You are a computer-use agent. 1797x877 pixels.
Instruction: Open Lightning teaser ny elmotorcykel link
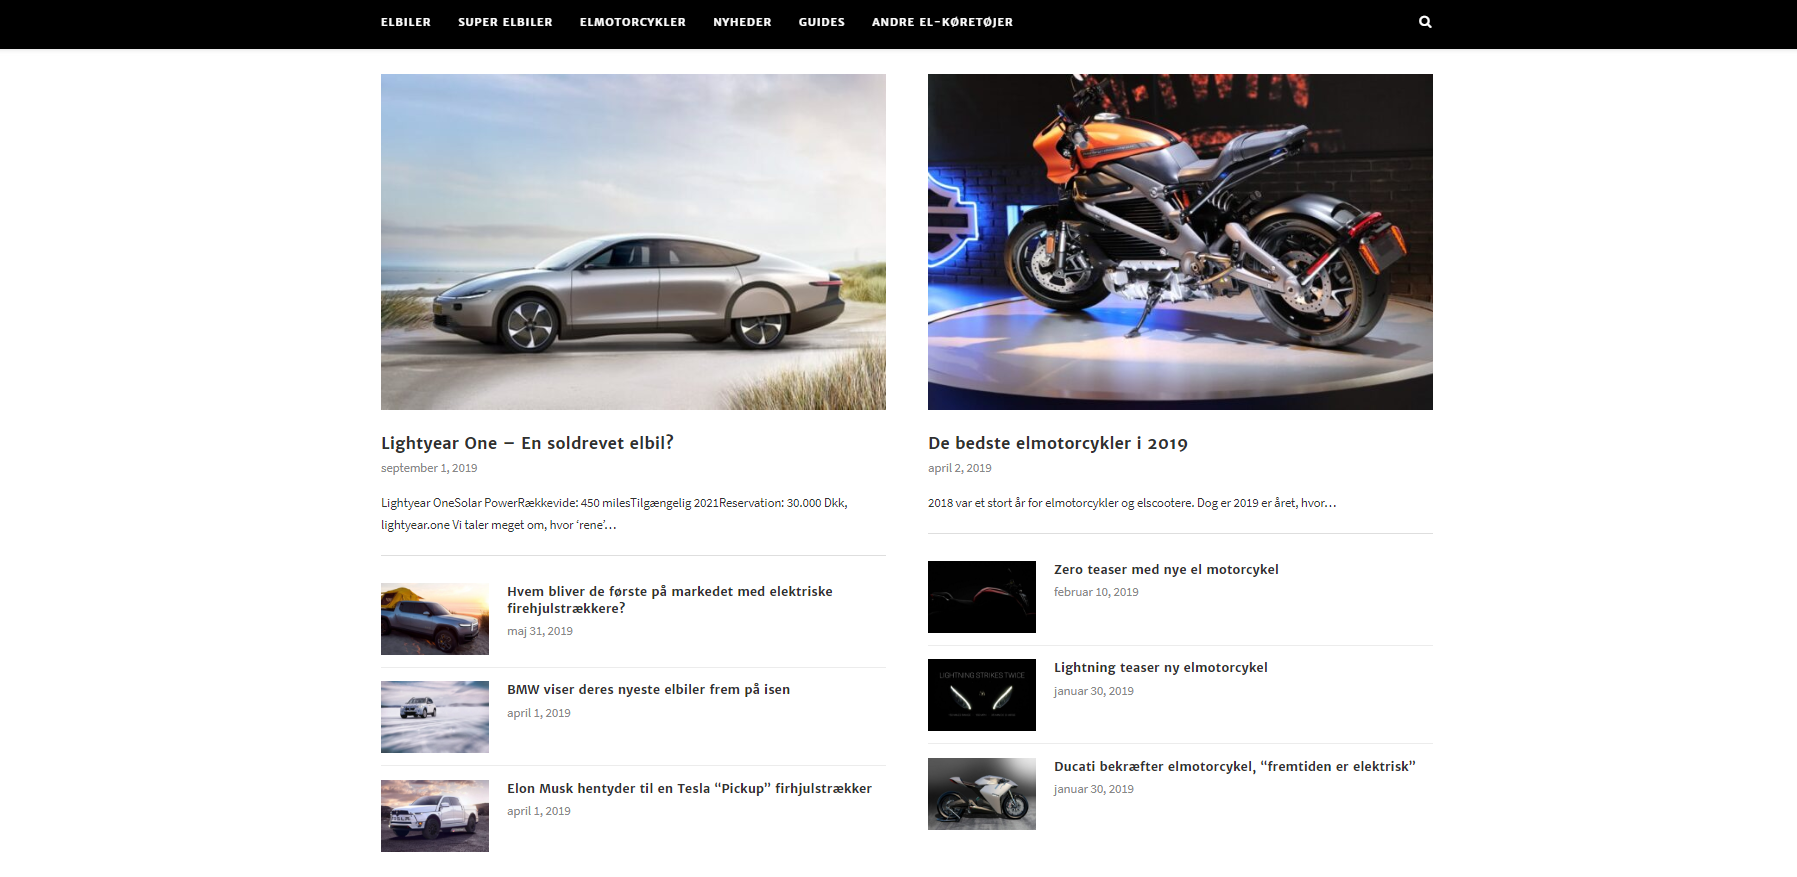click(1160, 668)
